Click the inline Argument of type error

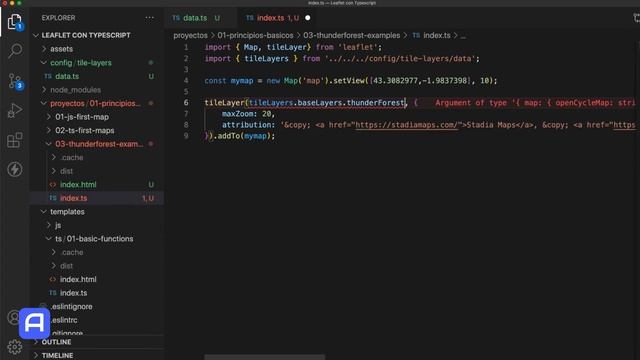535,102
